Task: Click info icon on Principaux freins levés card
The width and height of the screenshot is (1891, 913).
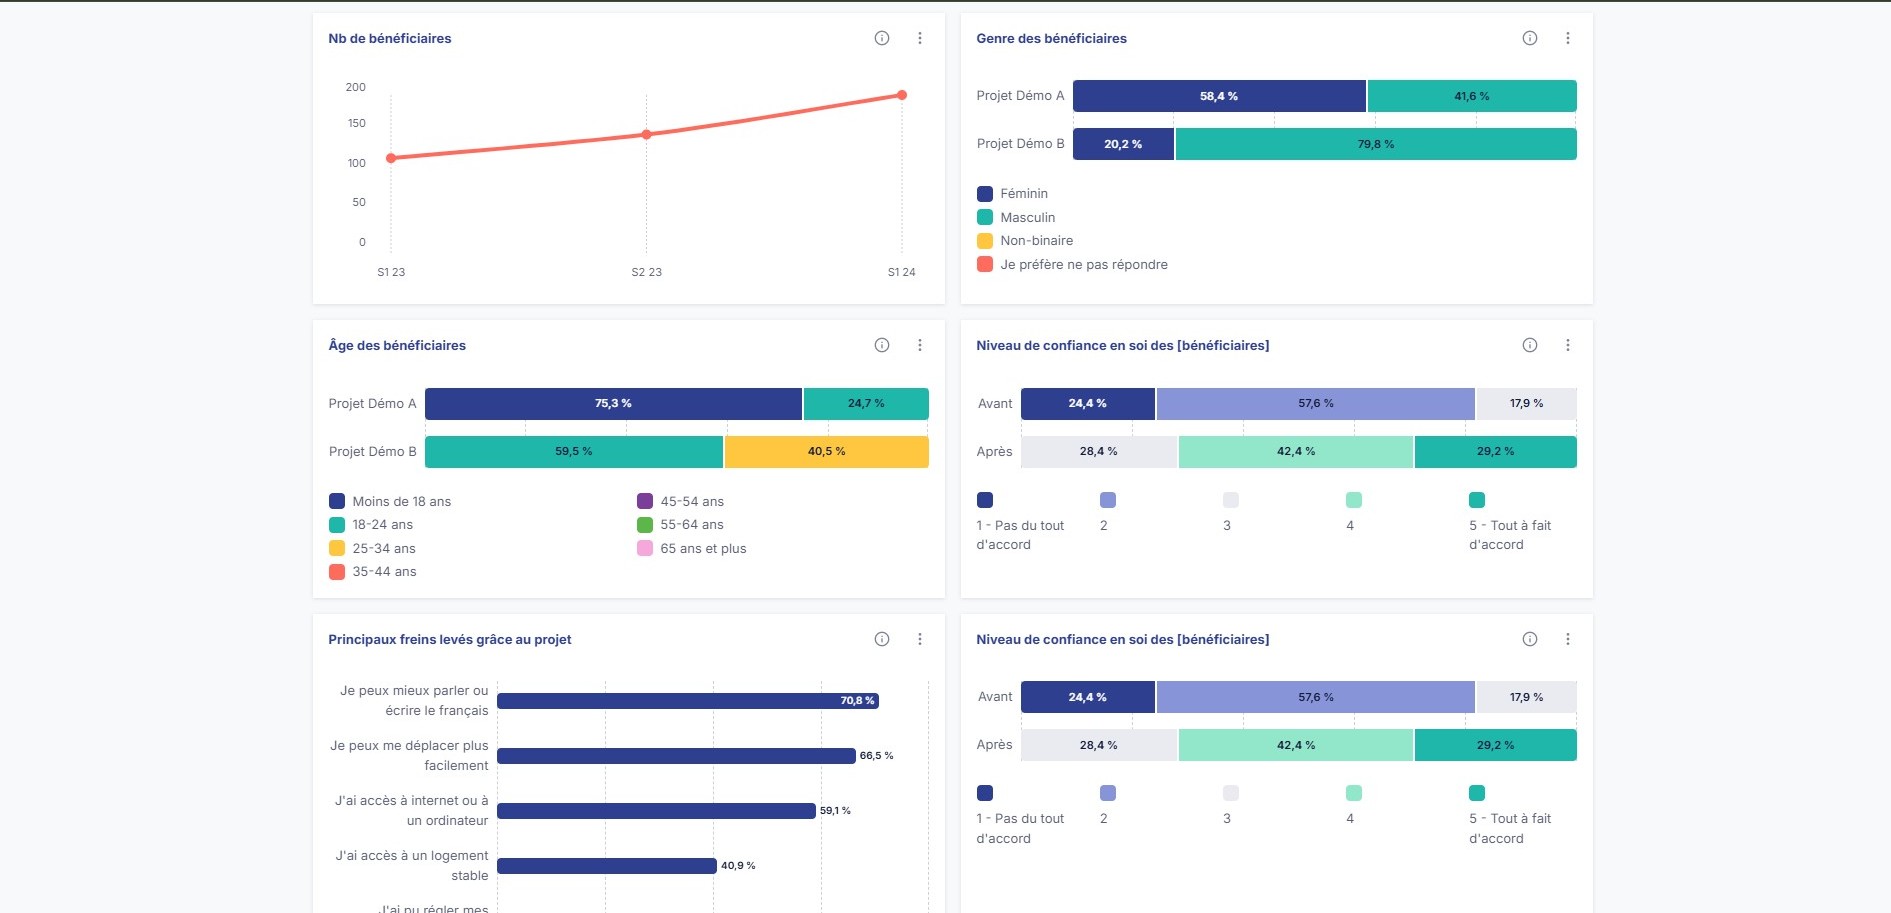Action: pyautogui.click(x=882, y=639)
